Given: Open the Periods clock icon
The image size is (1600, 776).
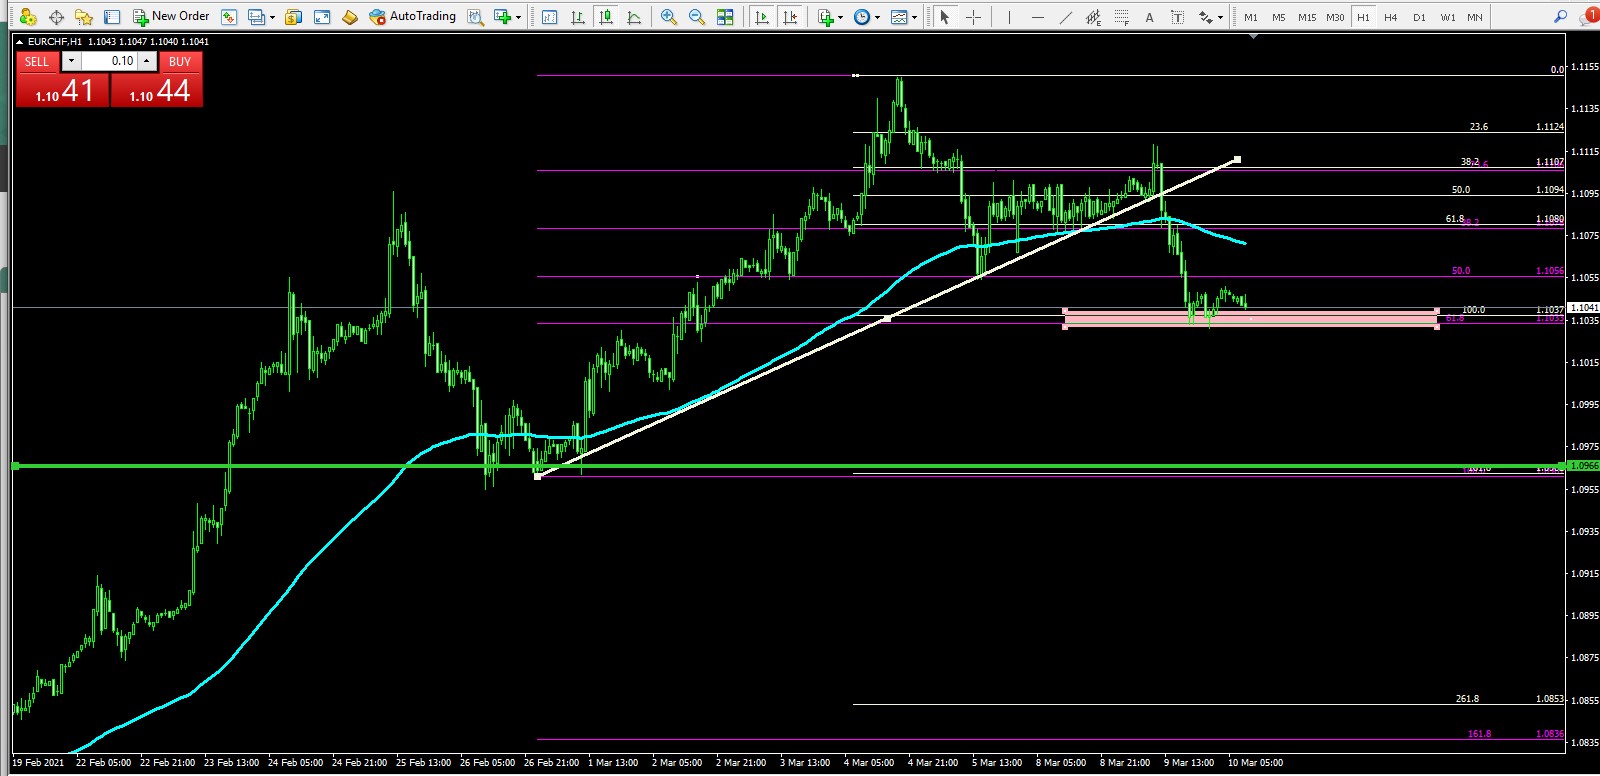Looking at the screenshot, I should tap(862, 17).
